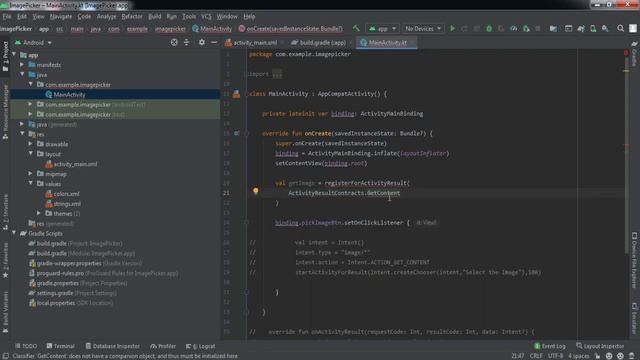This screenshot has width=640, height=360.
Task: Click the Make Project hammer icon
Action: coord(356,29)
